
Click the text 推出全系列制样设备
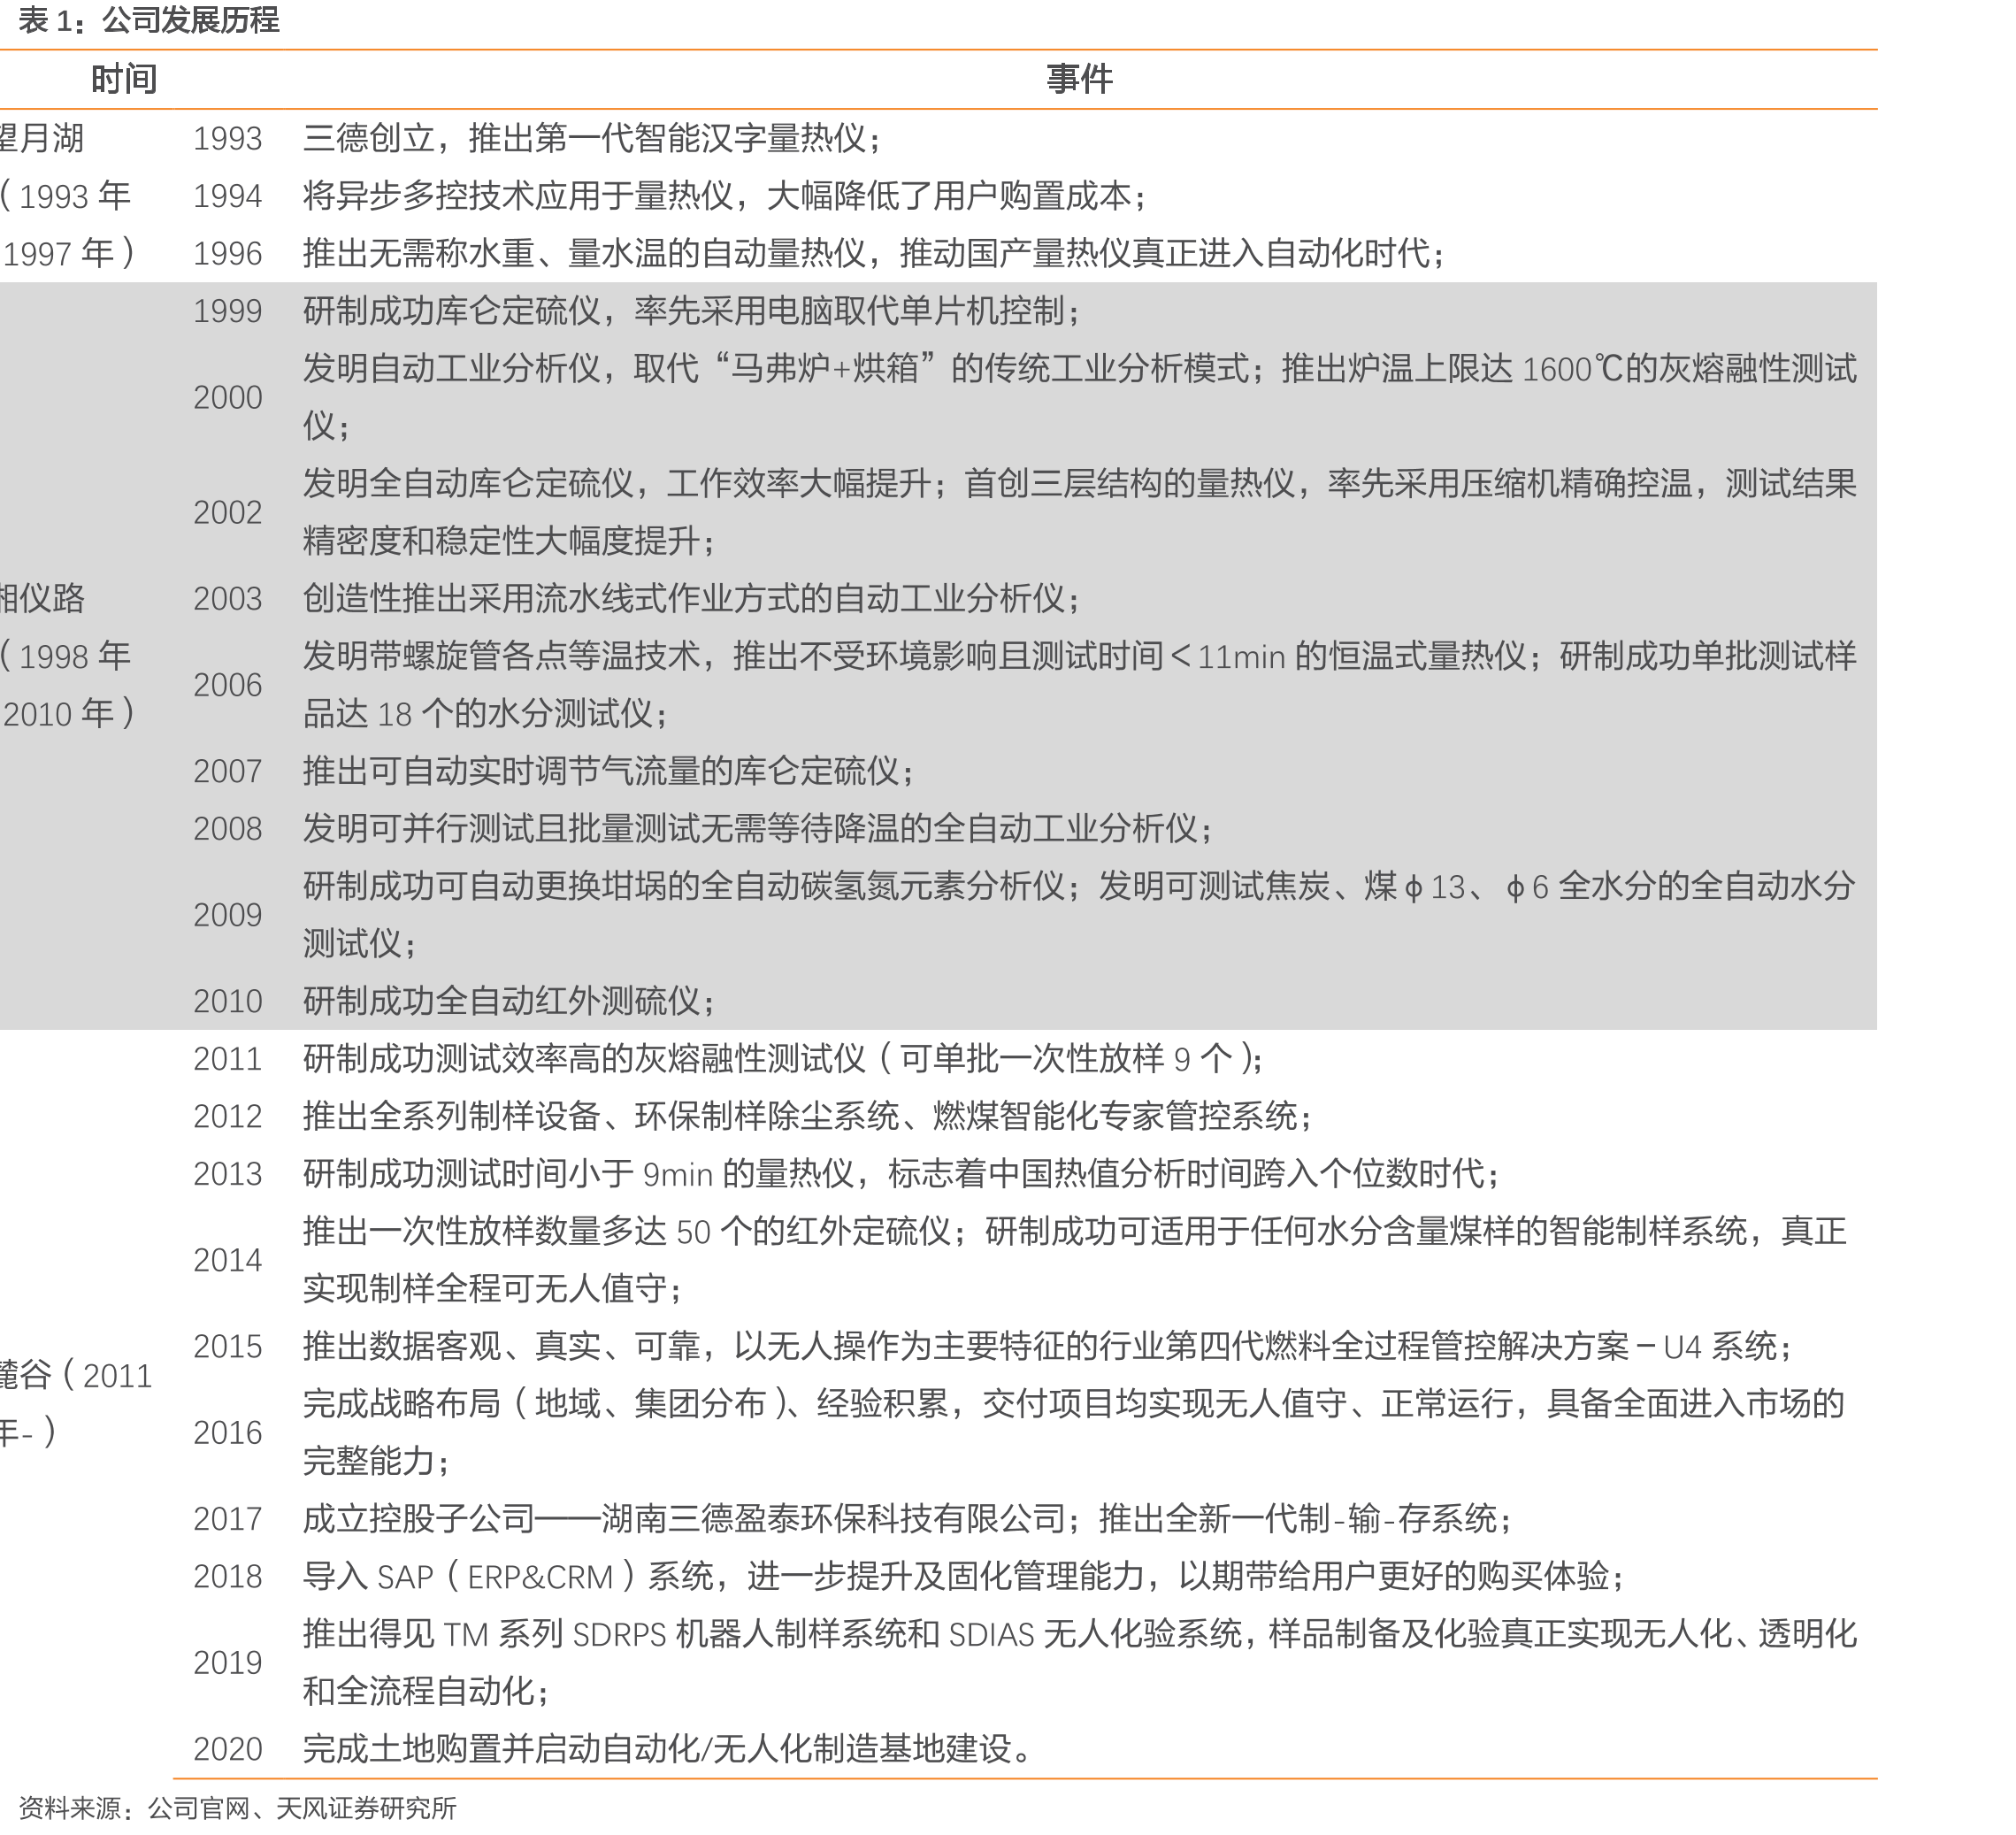pyautogui.click(x=451, y=1116)
